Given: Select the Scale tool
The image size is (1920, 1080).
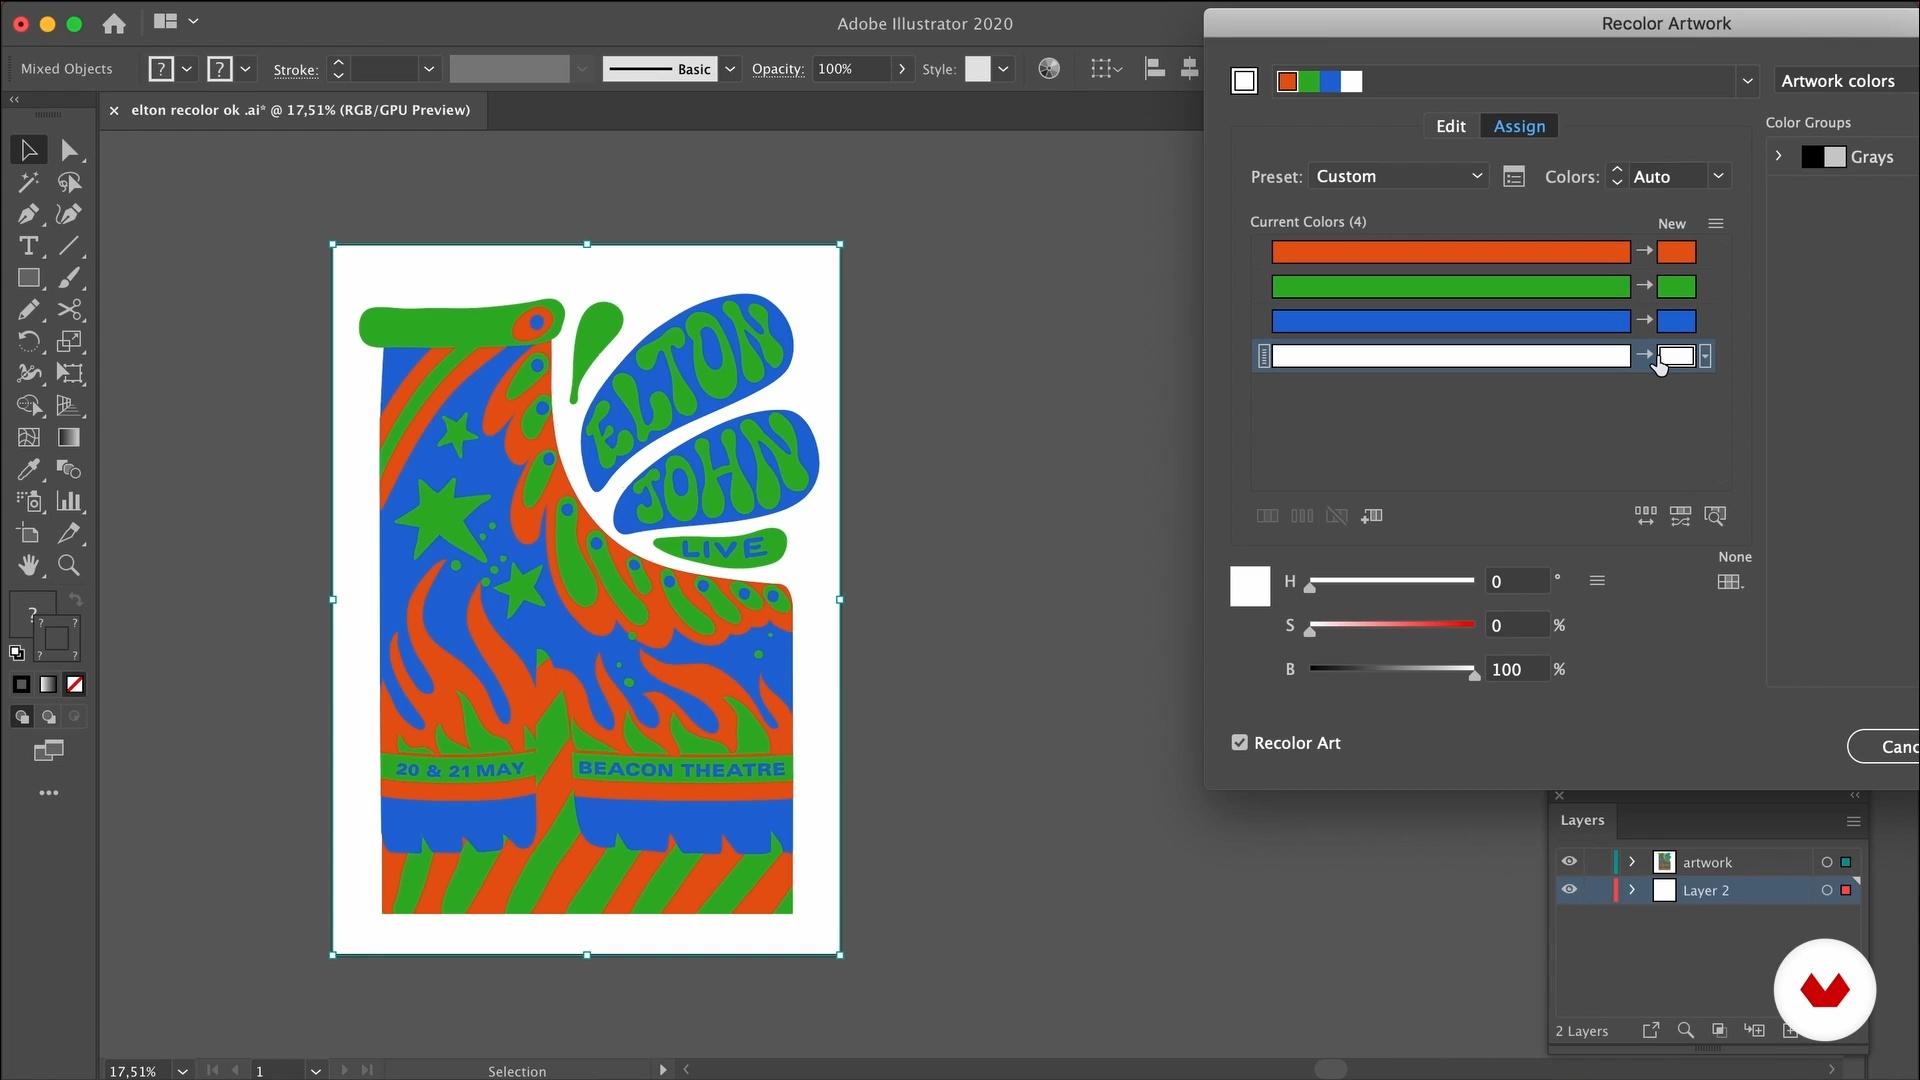Looking at the screenshot, I should [69, 342].
